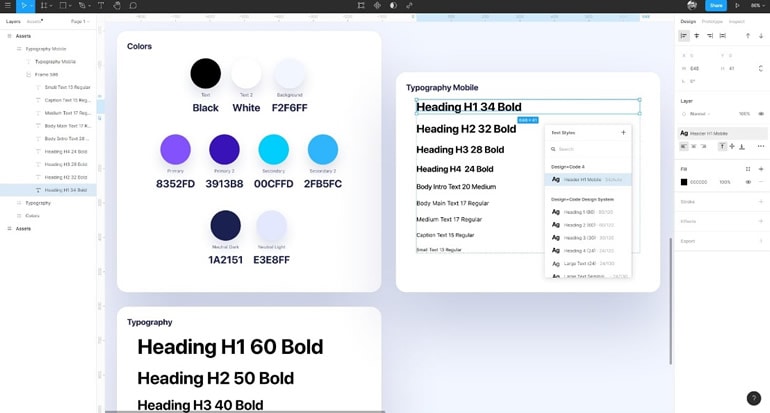Screen dimensions: 770x413
Task: Click the link icon in top center toolbar
Action: [x=410, y=6]
